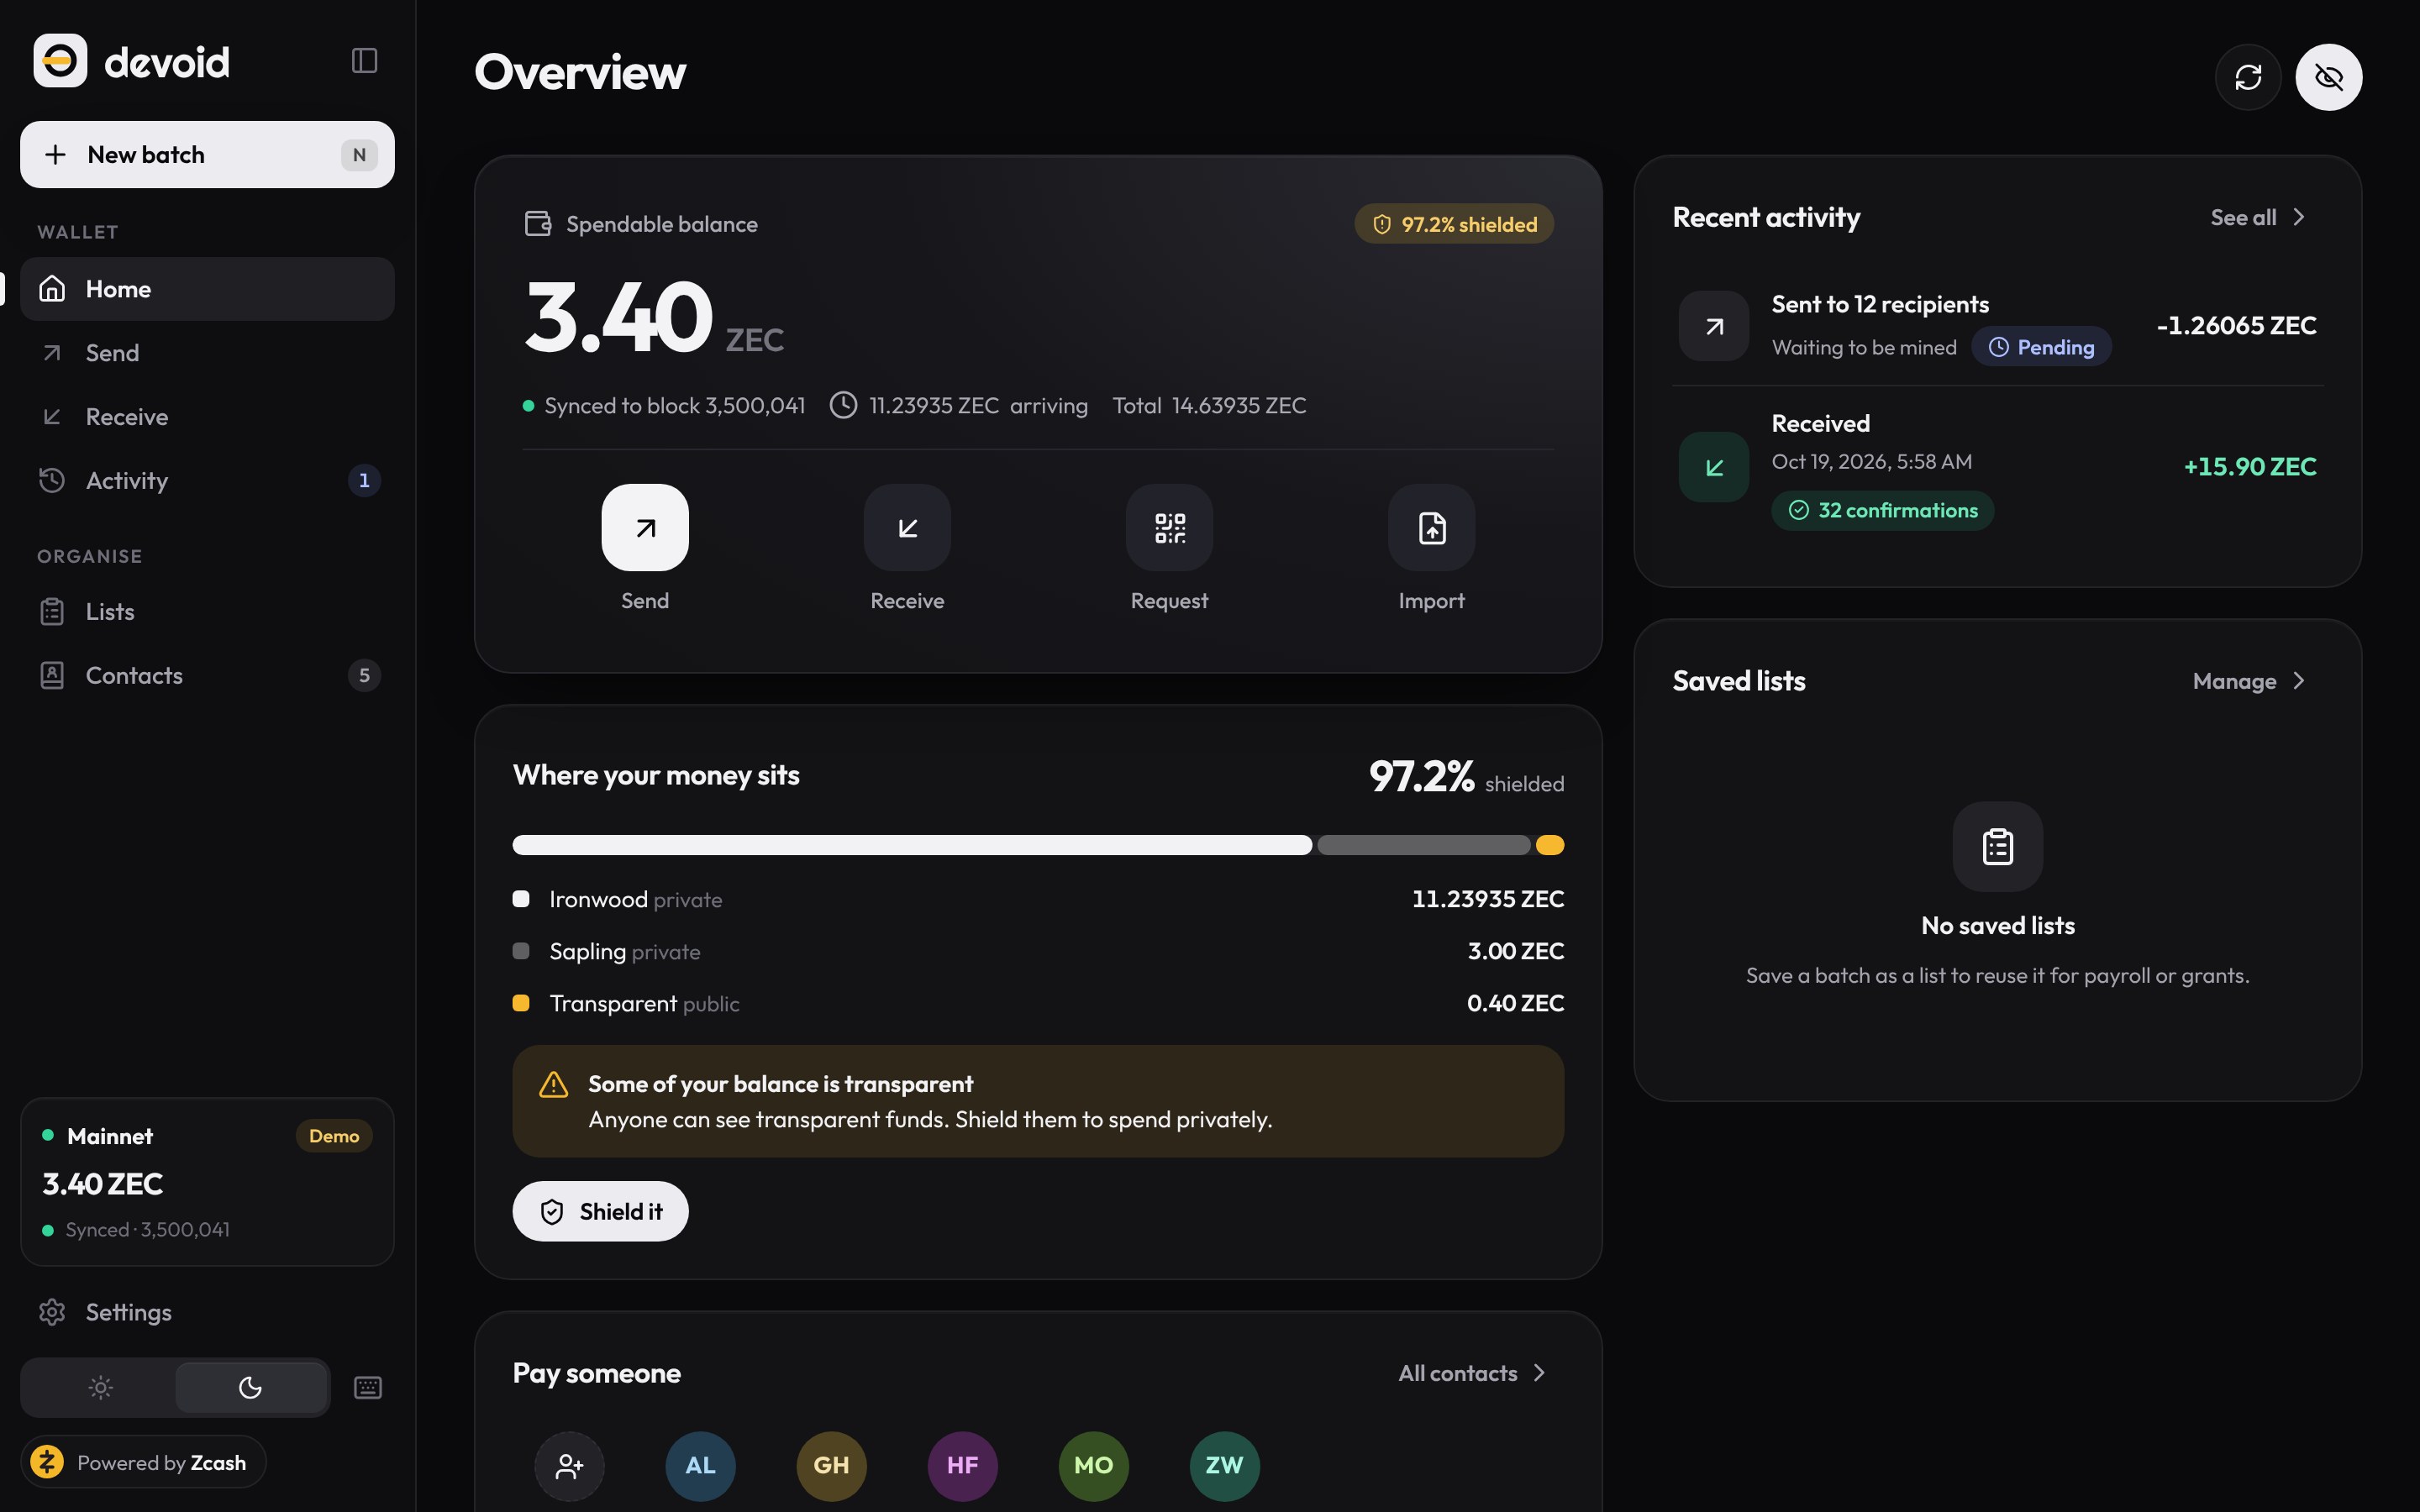Click the Pending status badge
This screenshot has width=2420, height=1512.
tap(2041, 347)
